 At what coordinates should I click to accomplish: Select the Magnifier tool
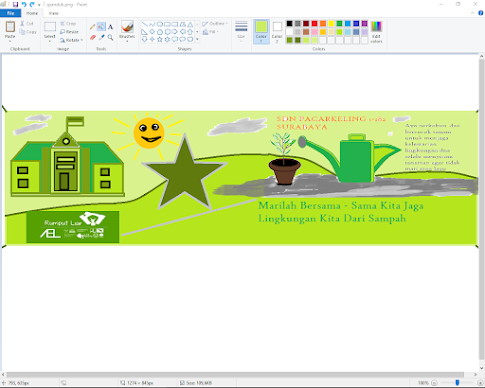click(x=110, y=38)
